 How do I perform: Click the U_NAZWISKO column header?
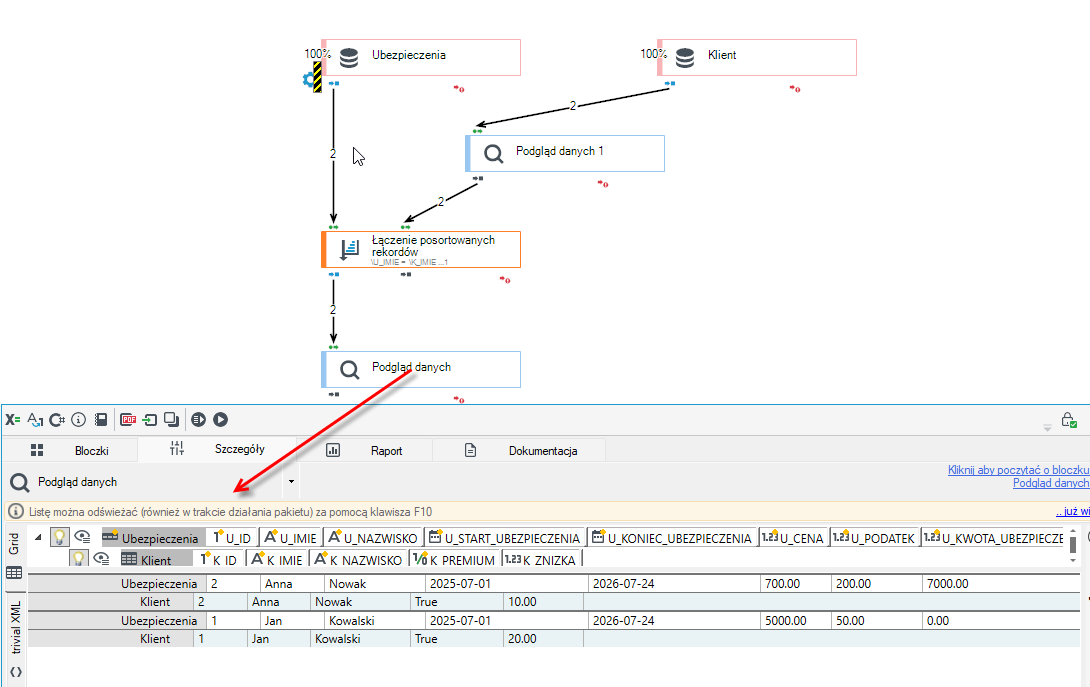pos(374,538)
